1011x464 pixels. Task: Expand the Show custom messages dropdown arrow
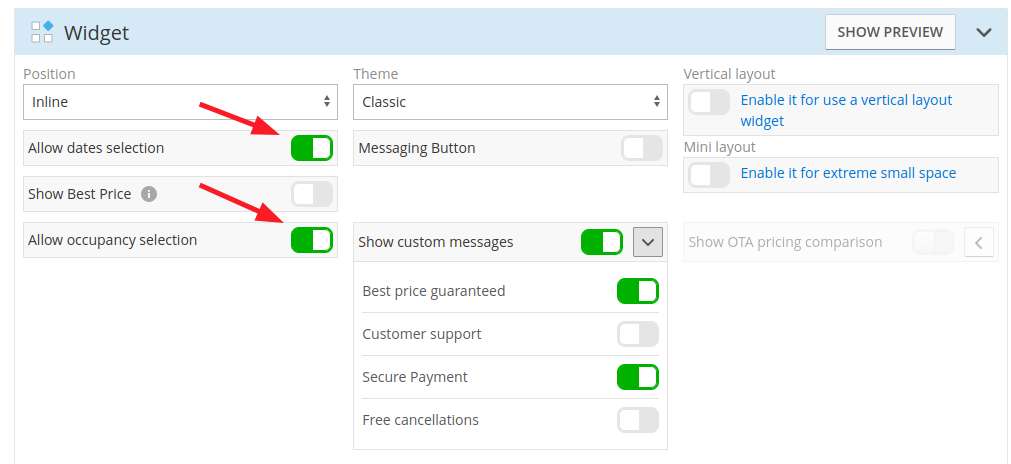click(648, 242)
